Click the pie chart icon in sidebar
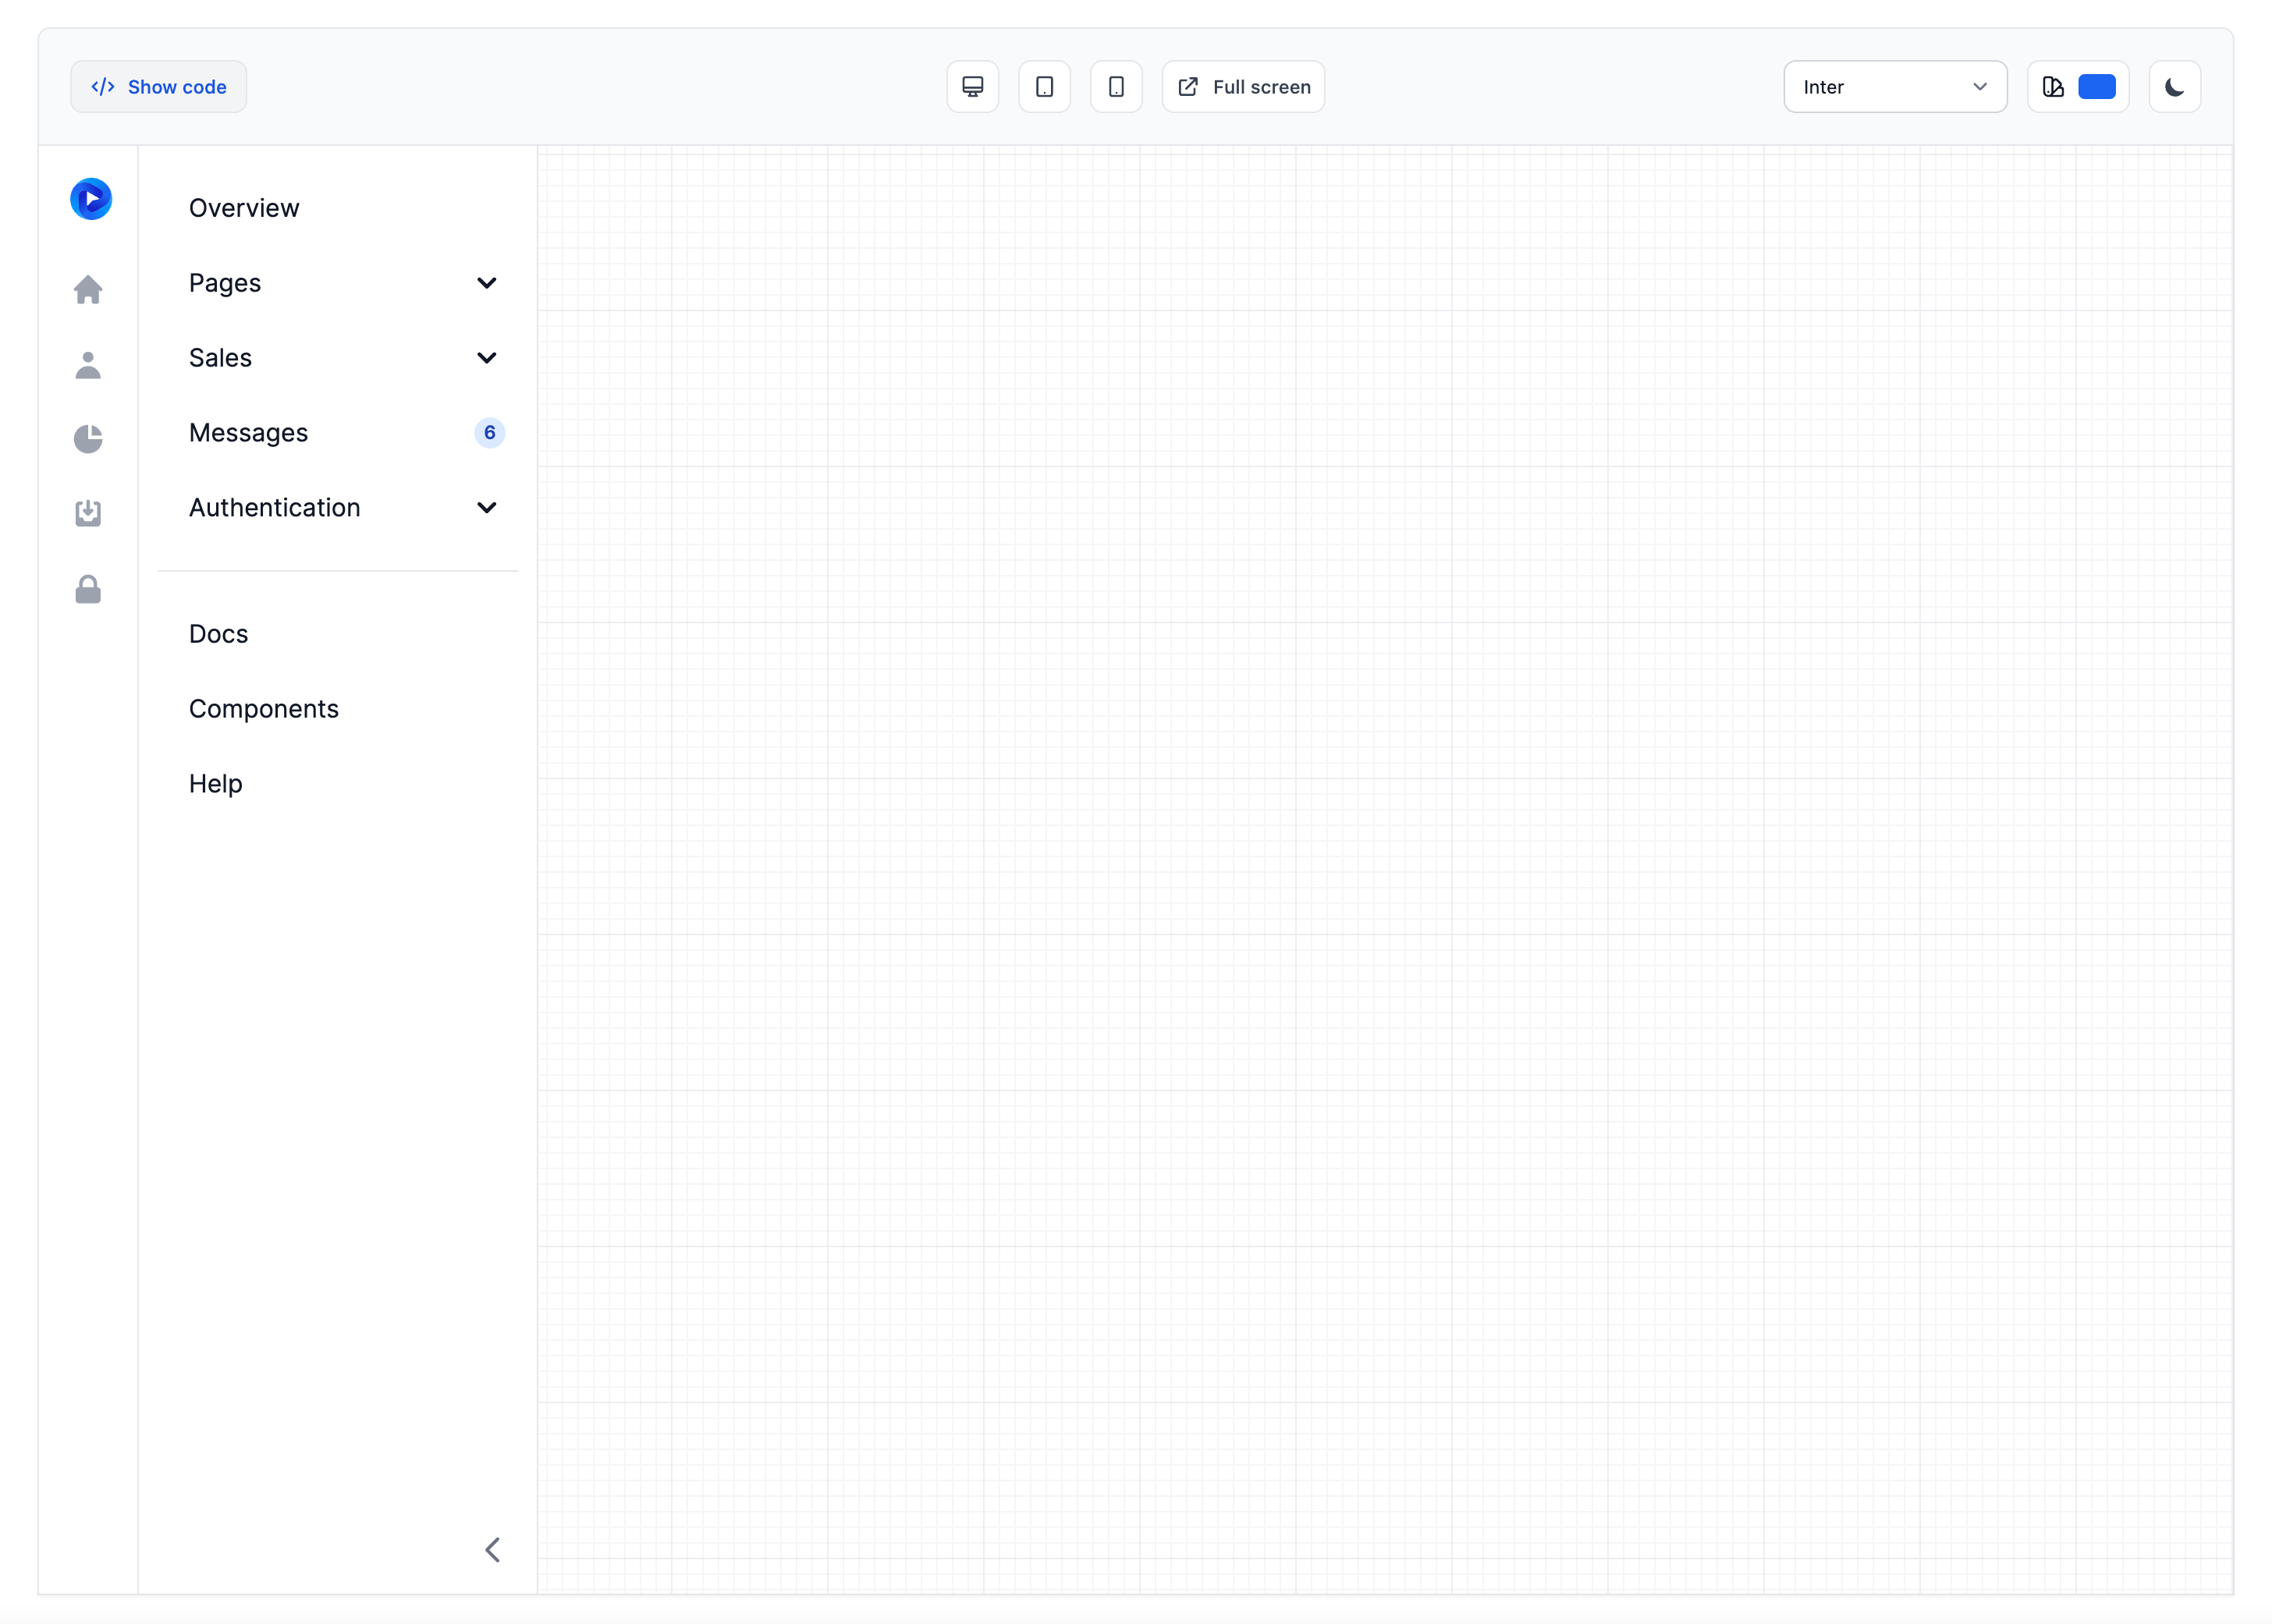 point(88,439)
